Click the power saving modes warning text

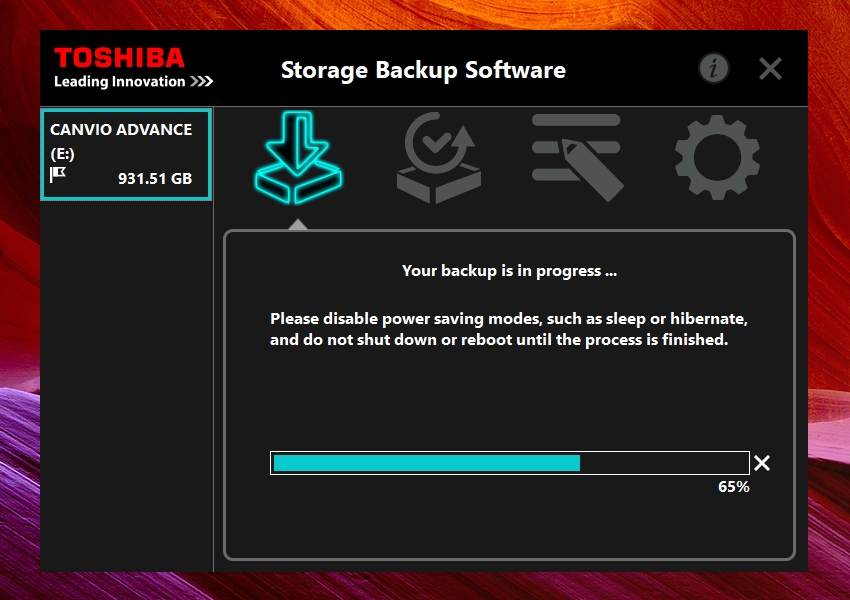point(509,329)
